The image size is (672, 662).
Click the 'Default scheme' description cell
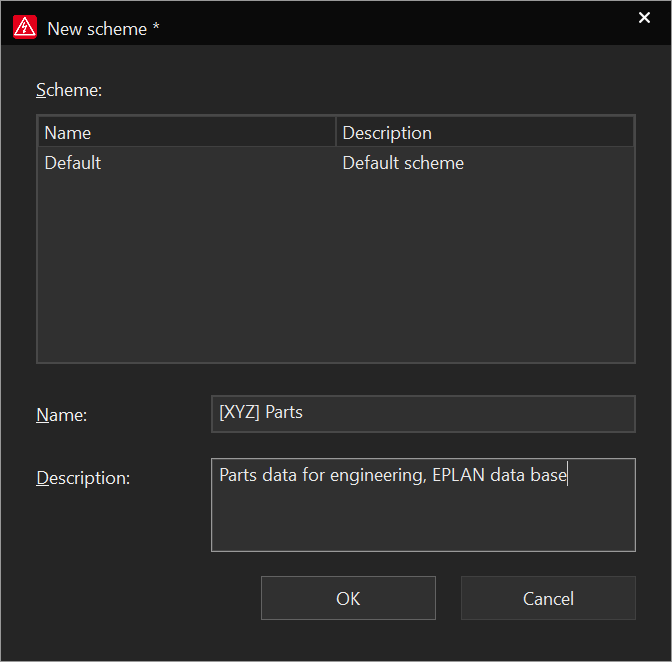[403, 163]
